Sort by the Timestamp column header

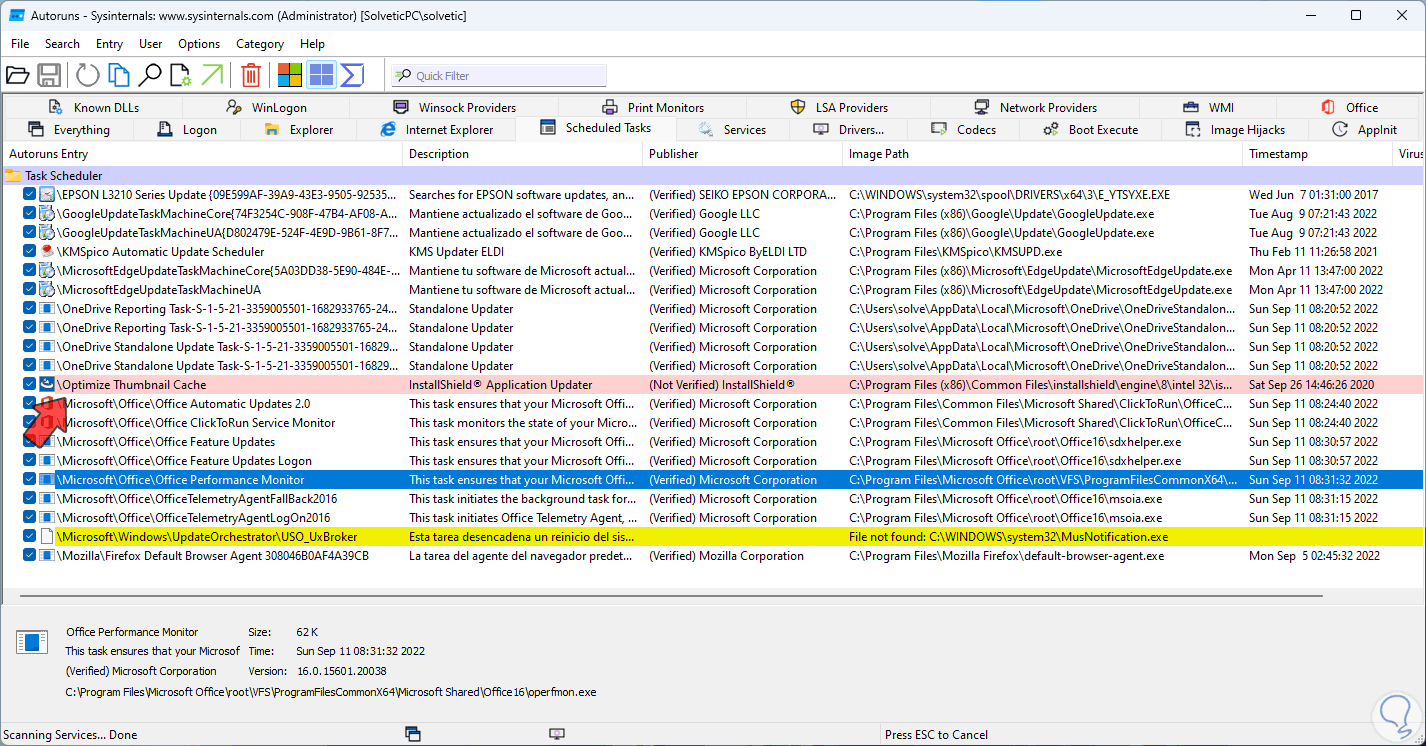(1318, 154)
